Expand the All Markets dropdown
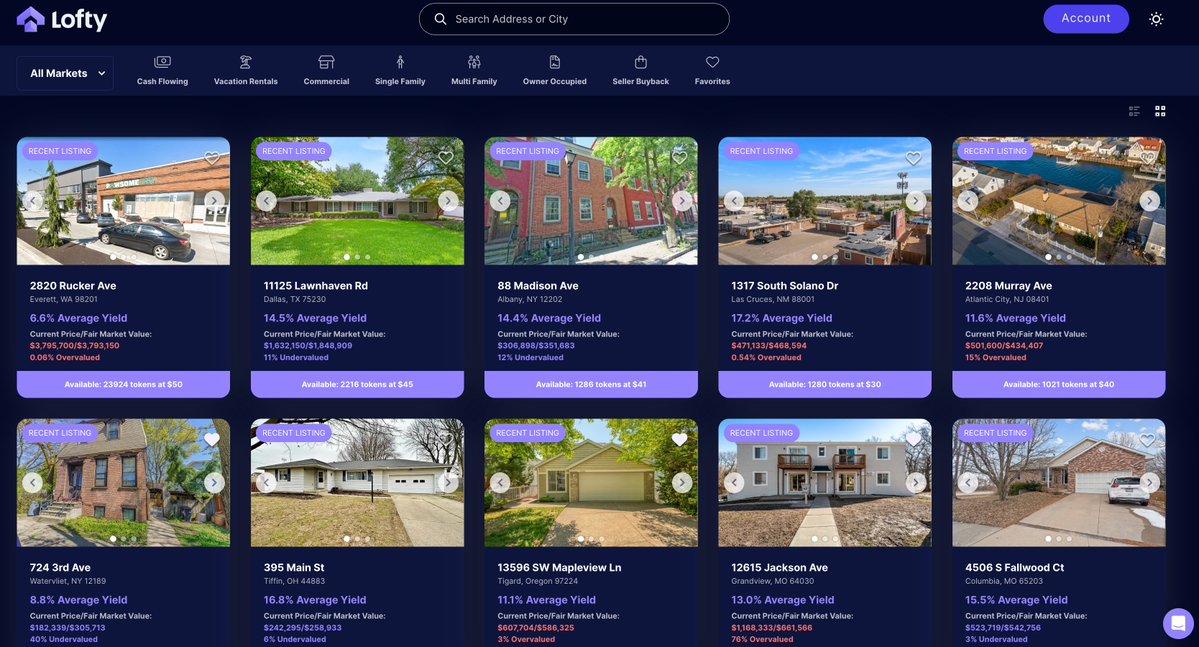 click(x=65, y=73)
